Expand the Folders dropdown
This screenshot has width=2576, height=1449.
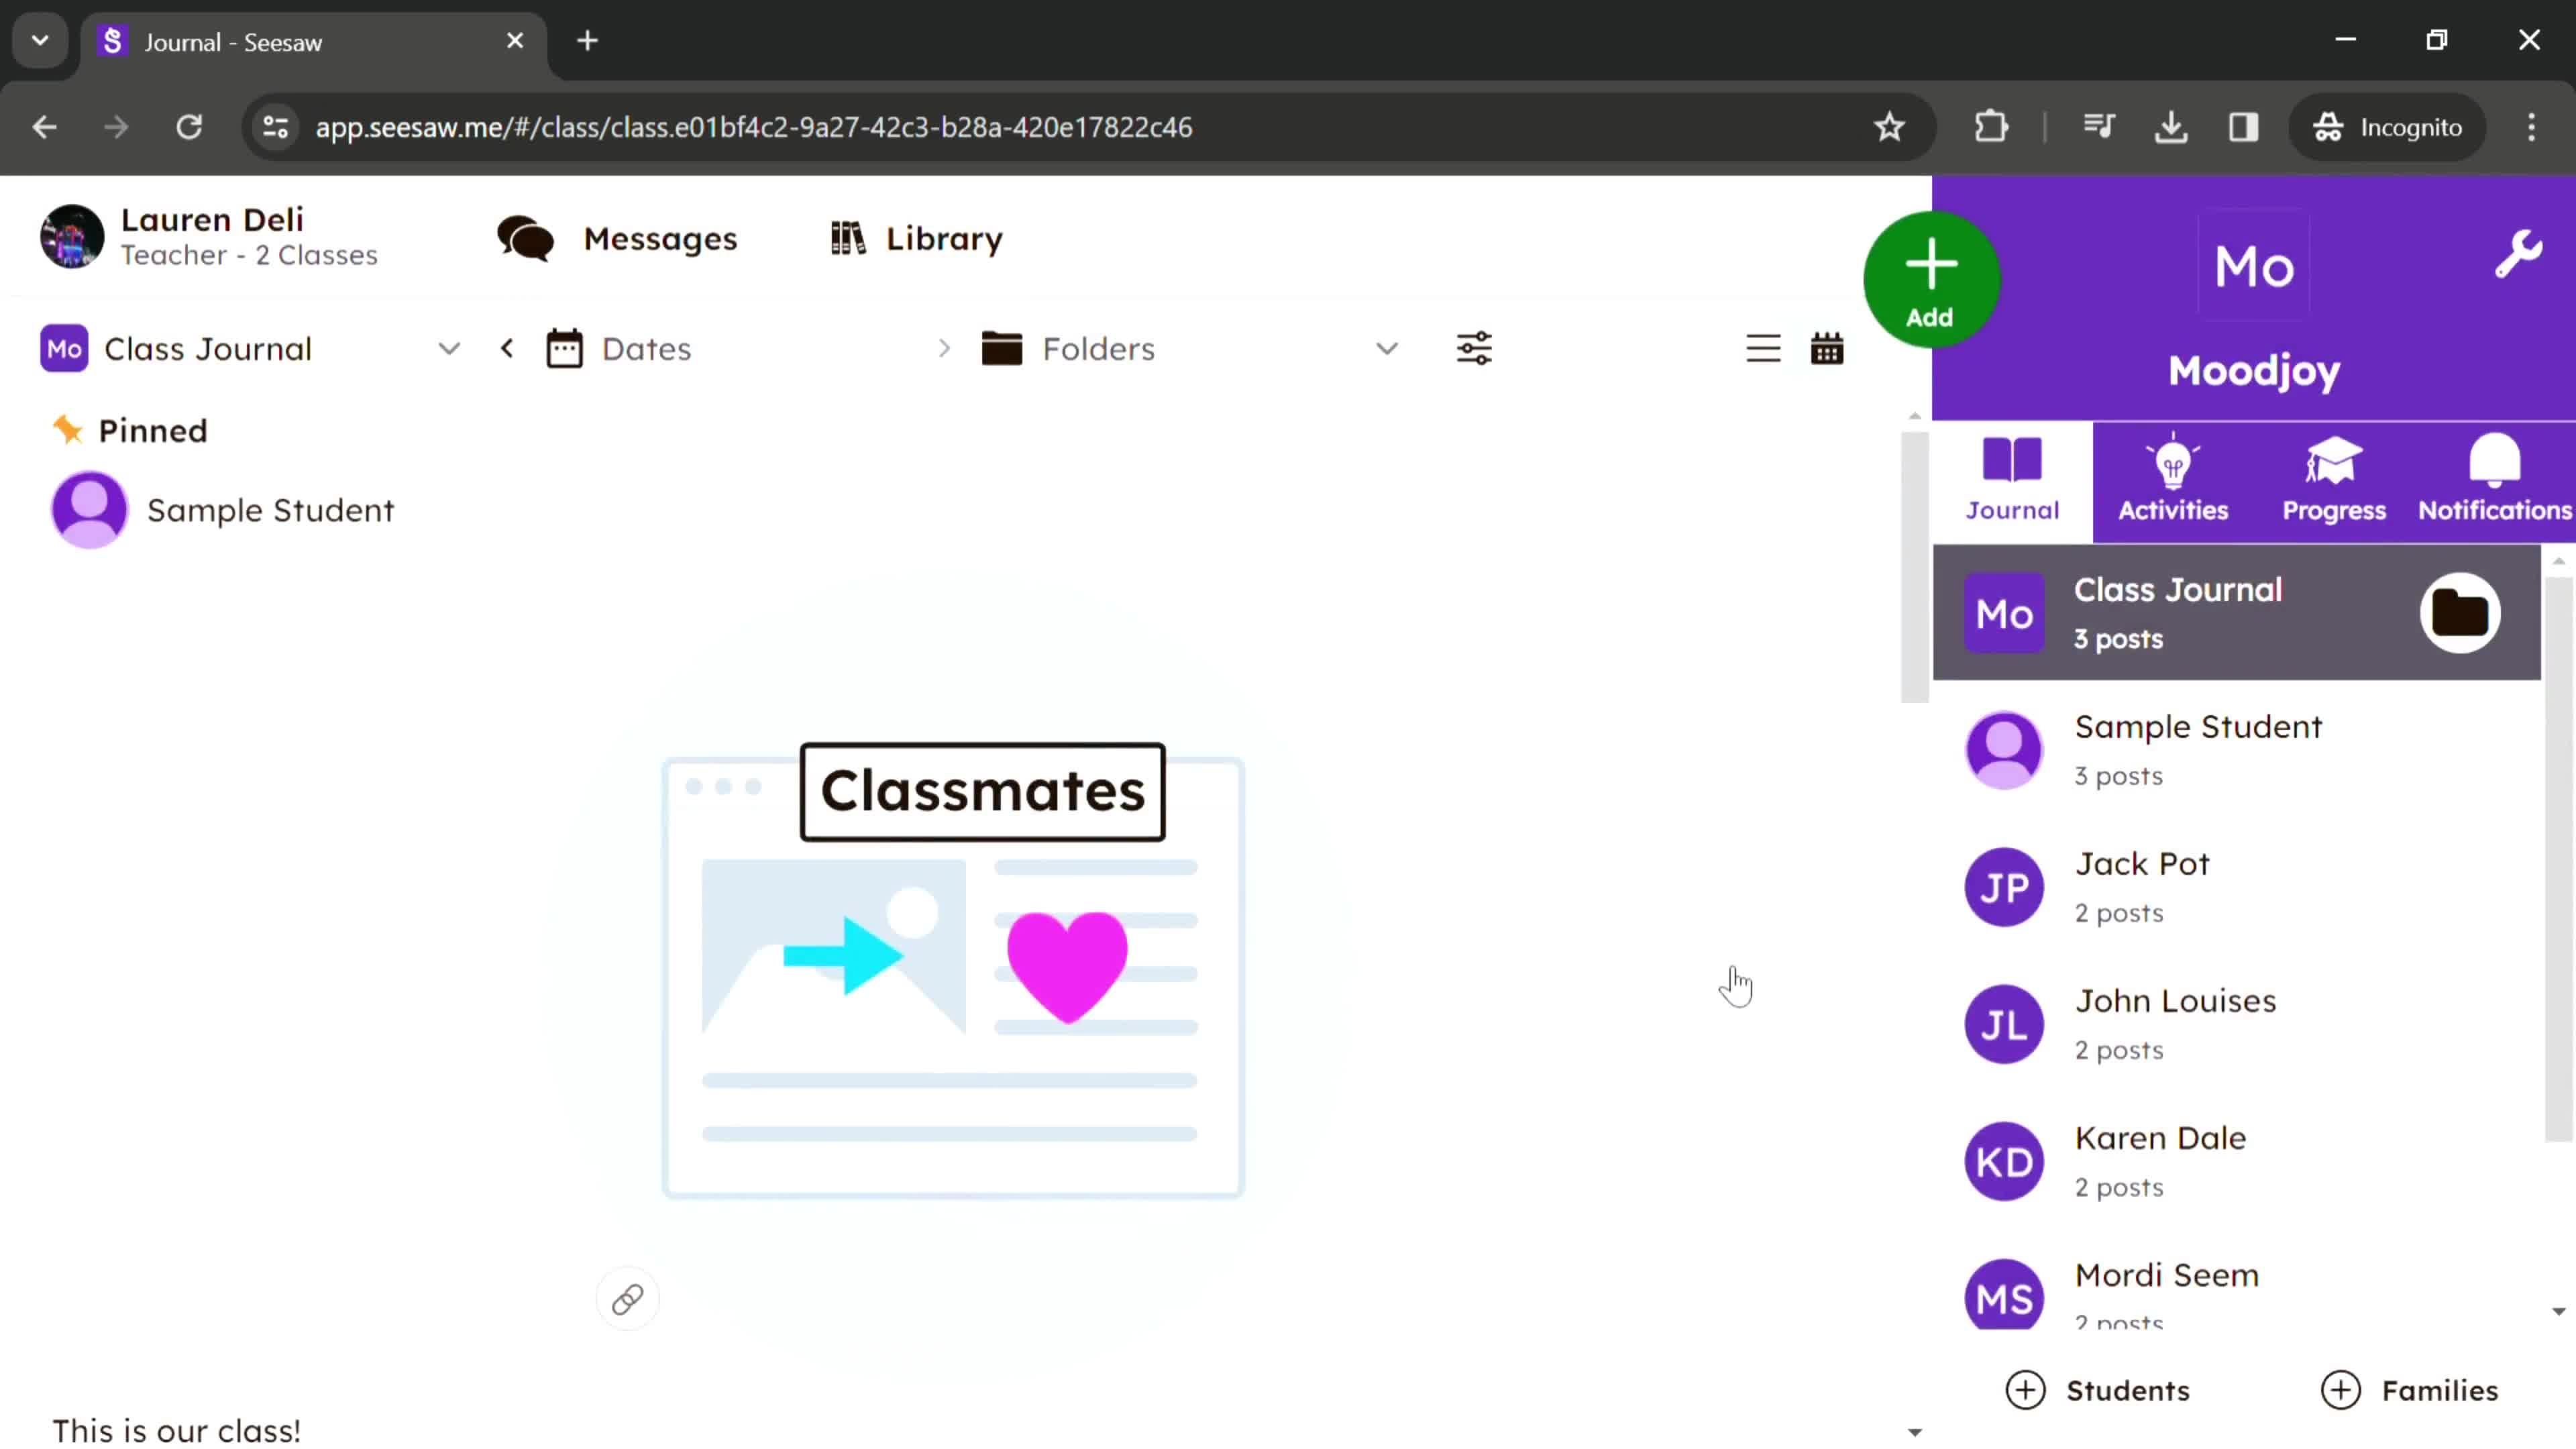1387,349
